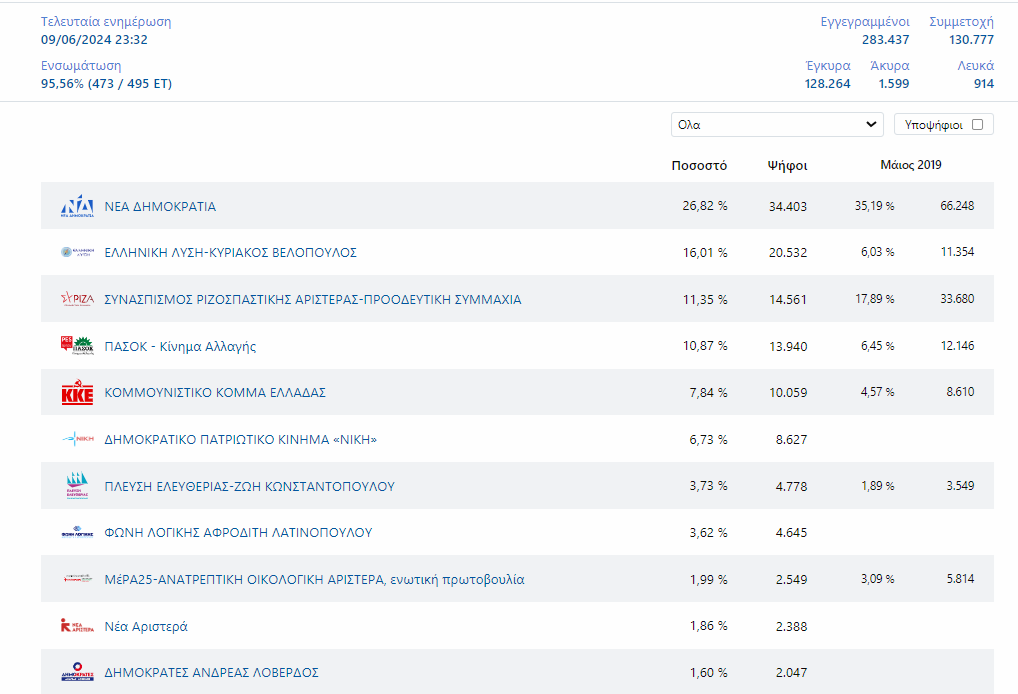
Task: Click Nea Dimokratia 2019 percentage 35,19 %
Action: coord(875,206)
